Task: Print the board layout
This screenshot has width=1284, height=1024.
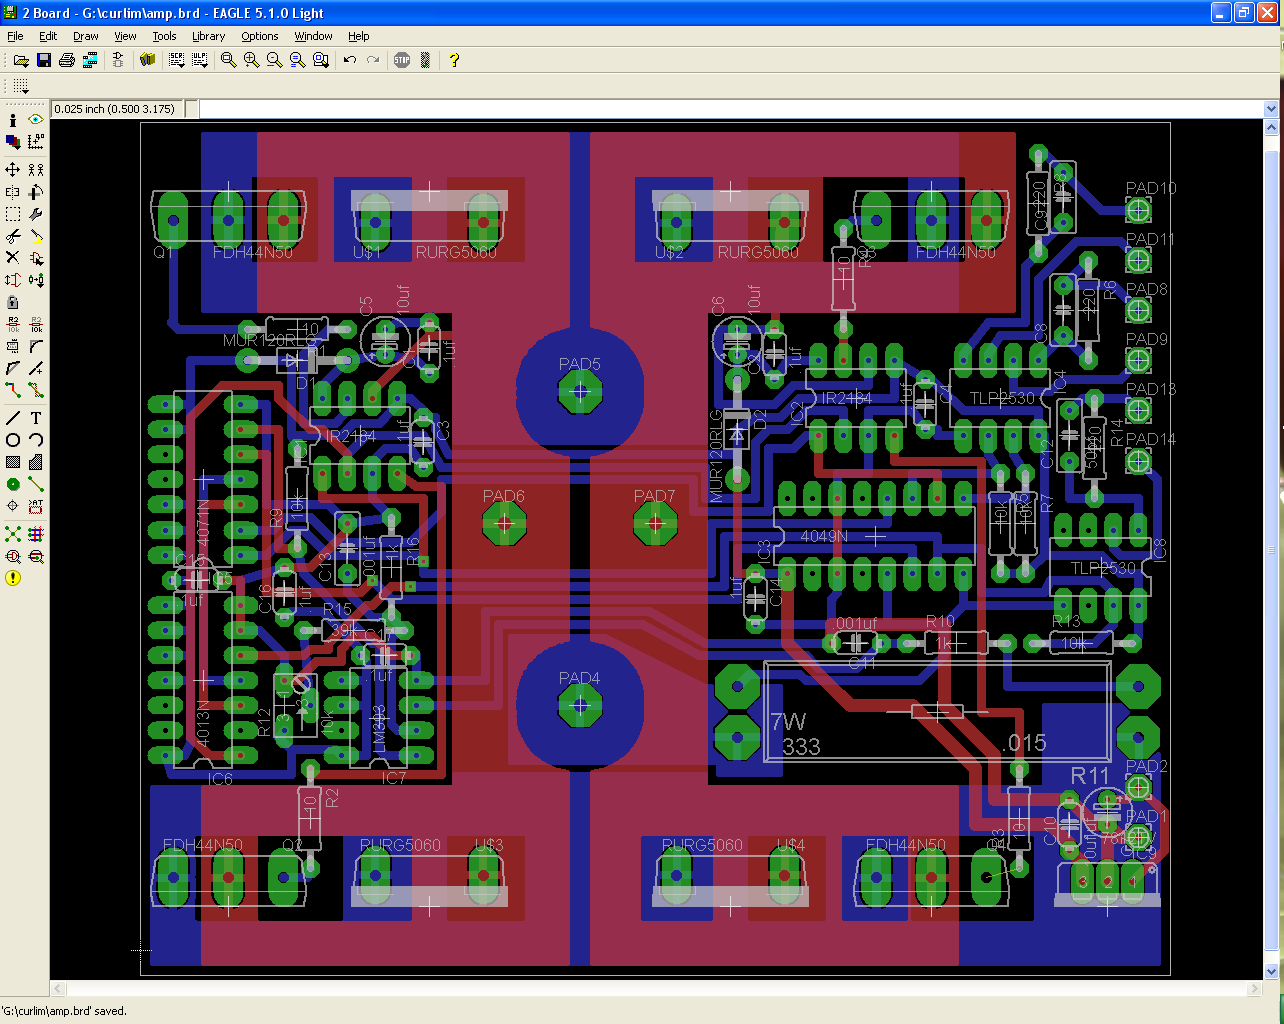Action: [x=66, y=60]
